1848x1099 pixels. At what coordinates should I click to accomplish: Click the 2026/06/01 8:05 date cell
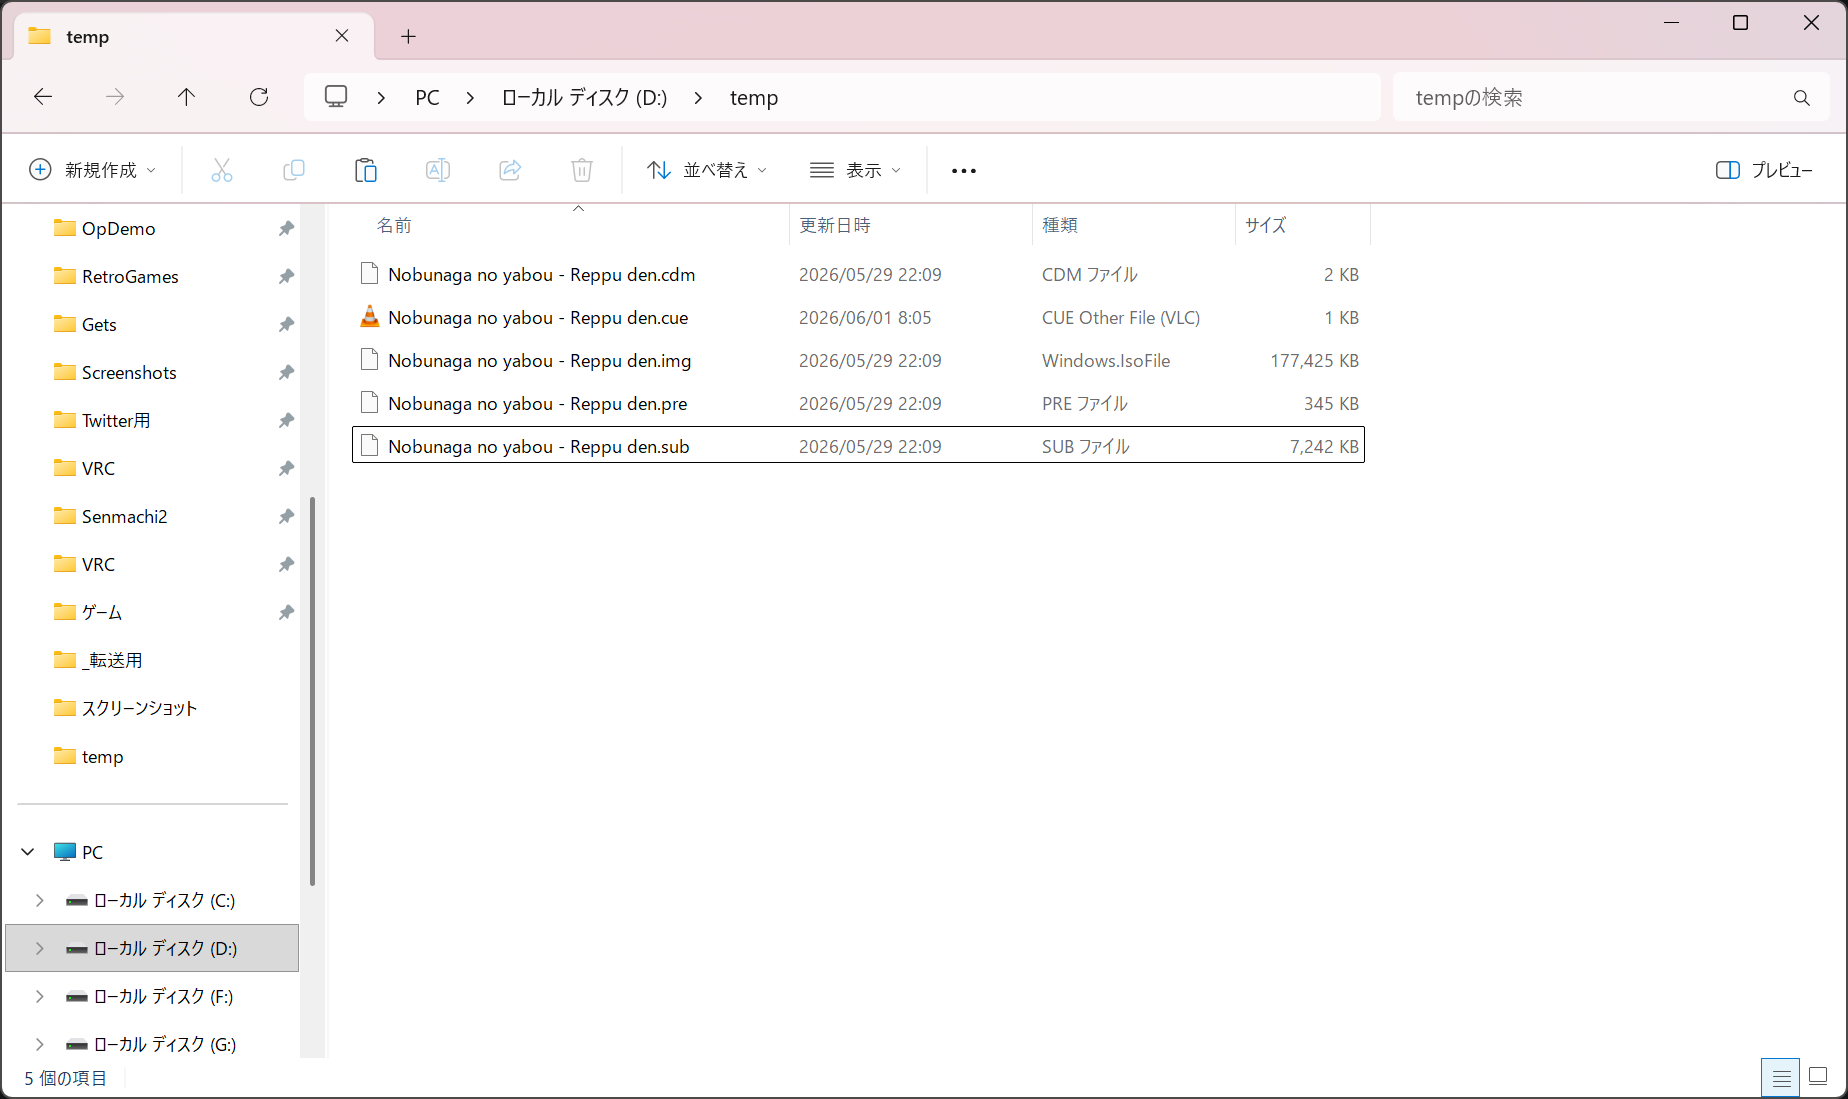pos(865,317)
